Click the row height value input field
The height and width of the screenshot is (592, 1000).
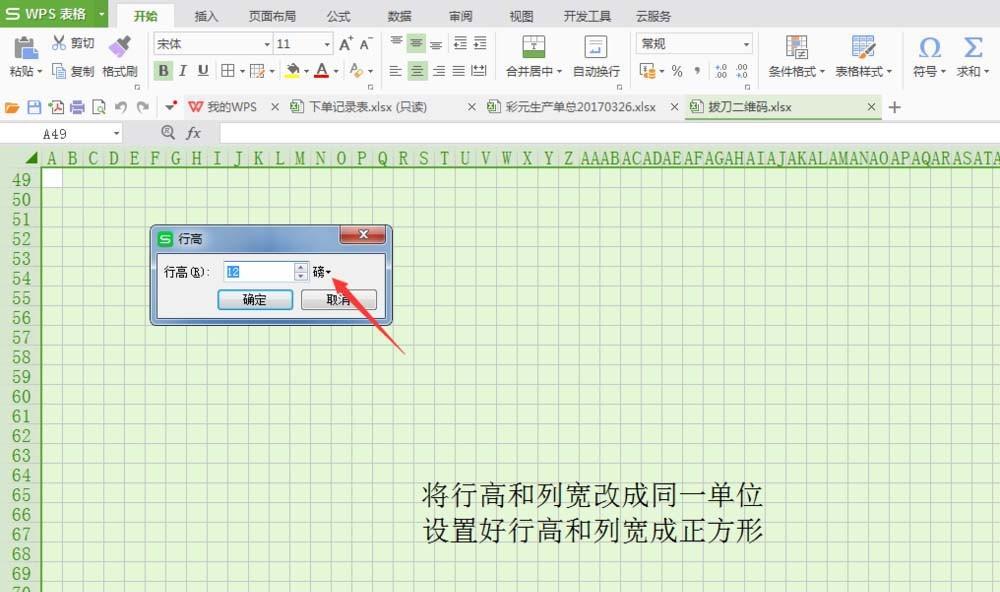tap(258, 270)
